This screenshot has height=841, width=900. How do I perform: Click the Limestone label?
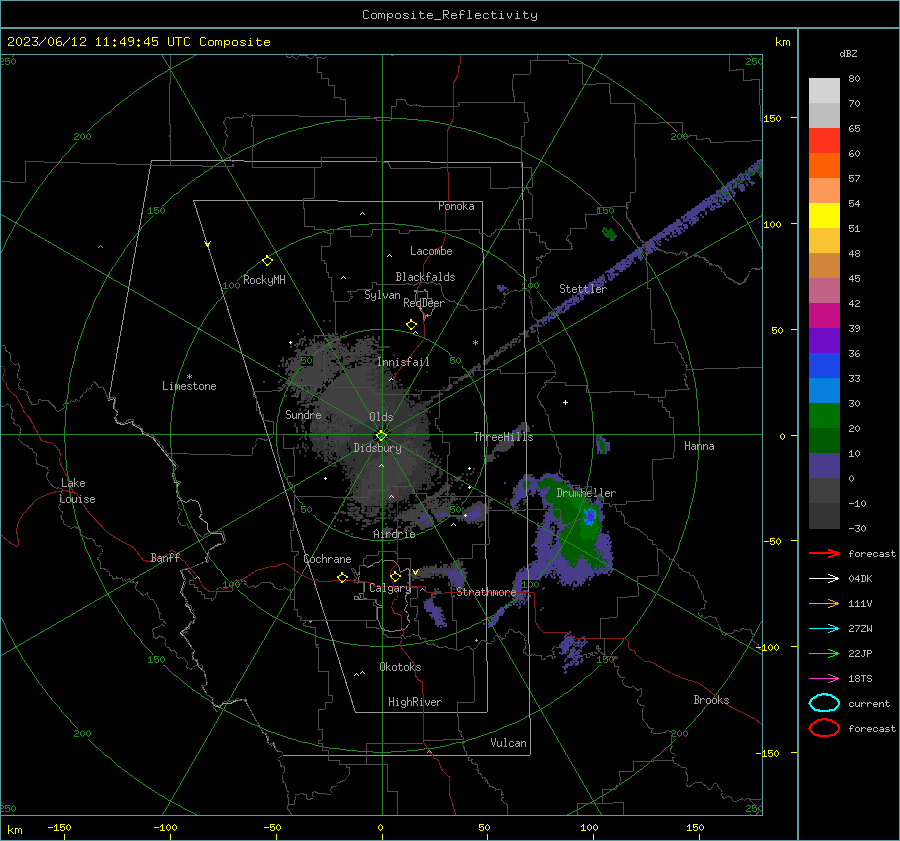coord(189,386)
